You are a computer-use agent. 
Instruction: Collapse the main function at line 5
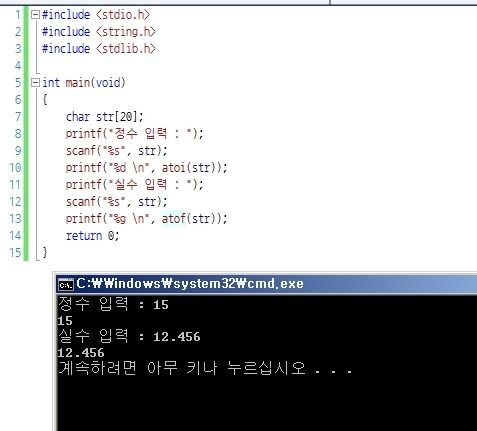(35, 83)
